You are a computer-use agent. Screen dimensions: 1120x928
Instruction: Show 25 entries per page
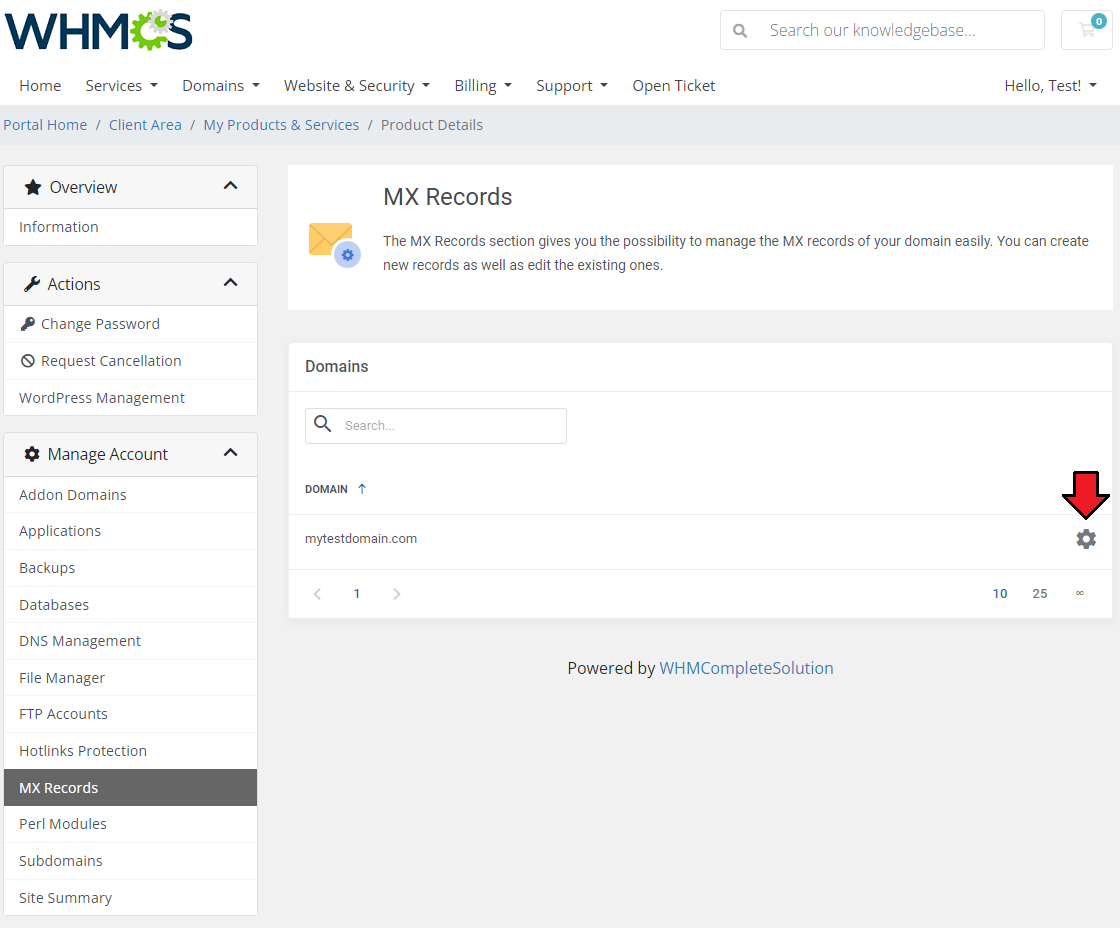[x=1040, y=594]
